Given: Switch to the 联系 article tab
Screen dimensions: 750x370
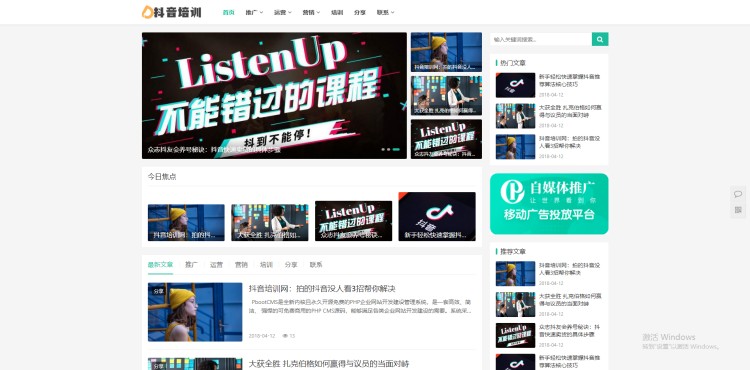Looking at the screenshot, I should pos(316,264).
